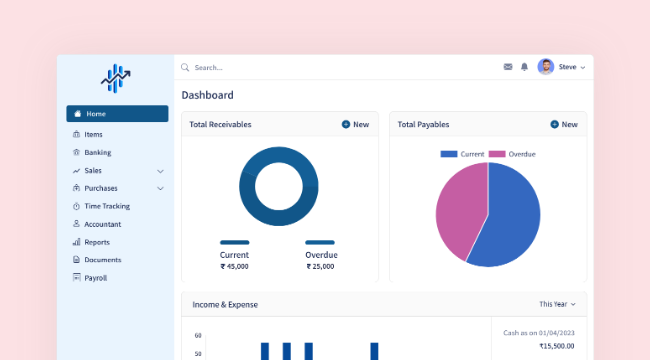Click the search magnifier icon
The width and height of the screenshot is (650, 360).
tap(185, 67)
